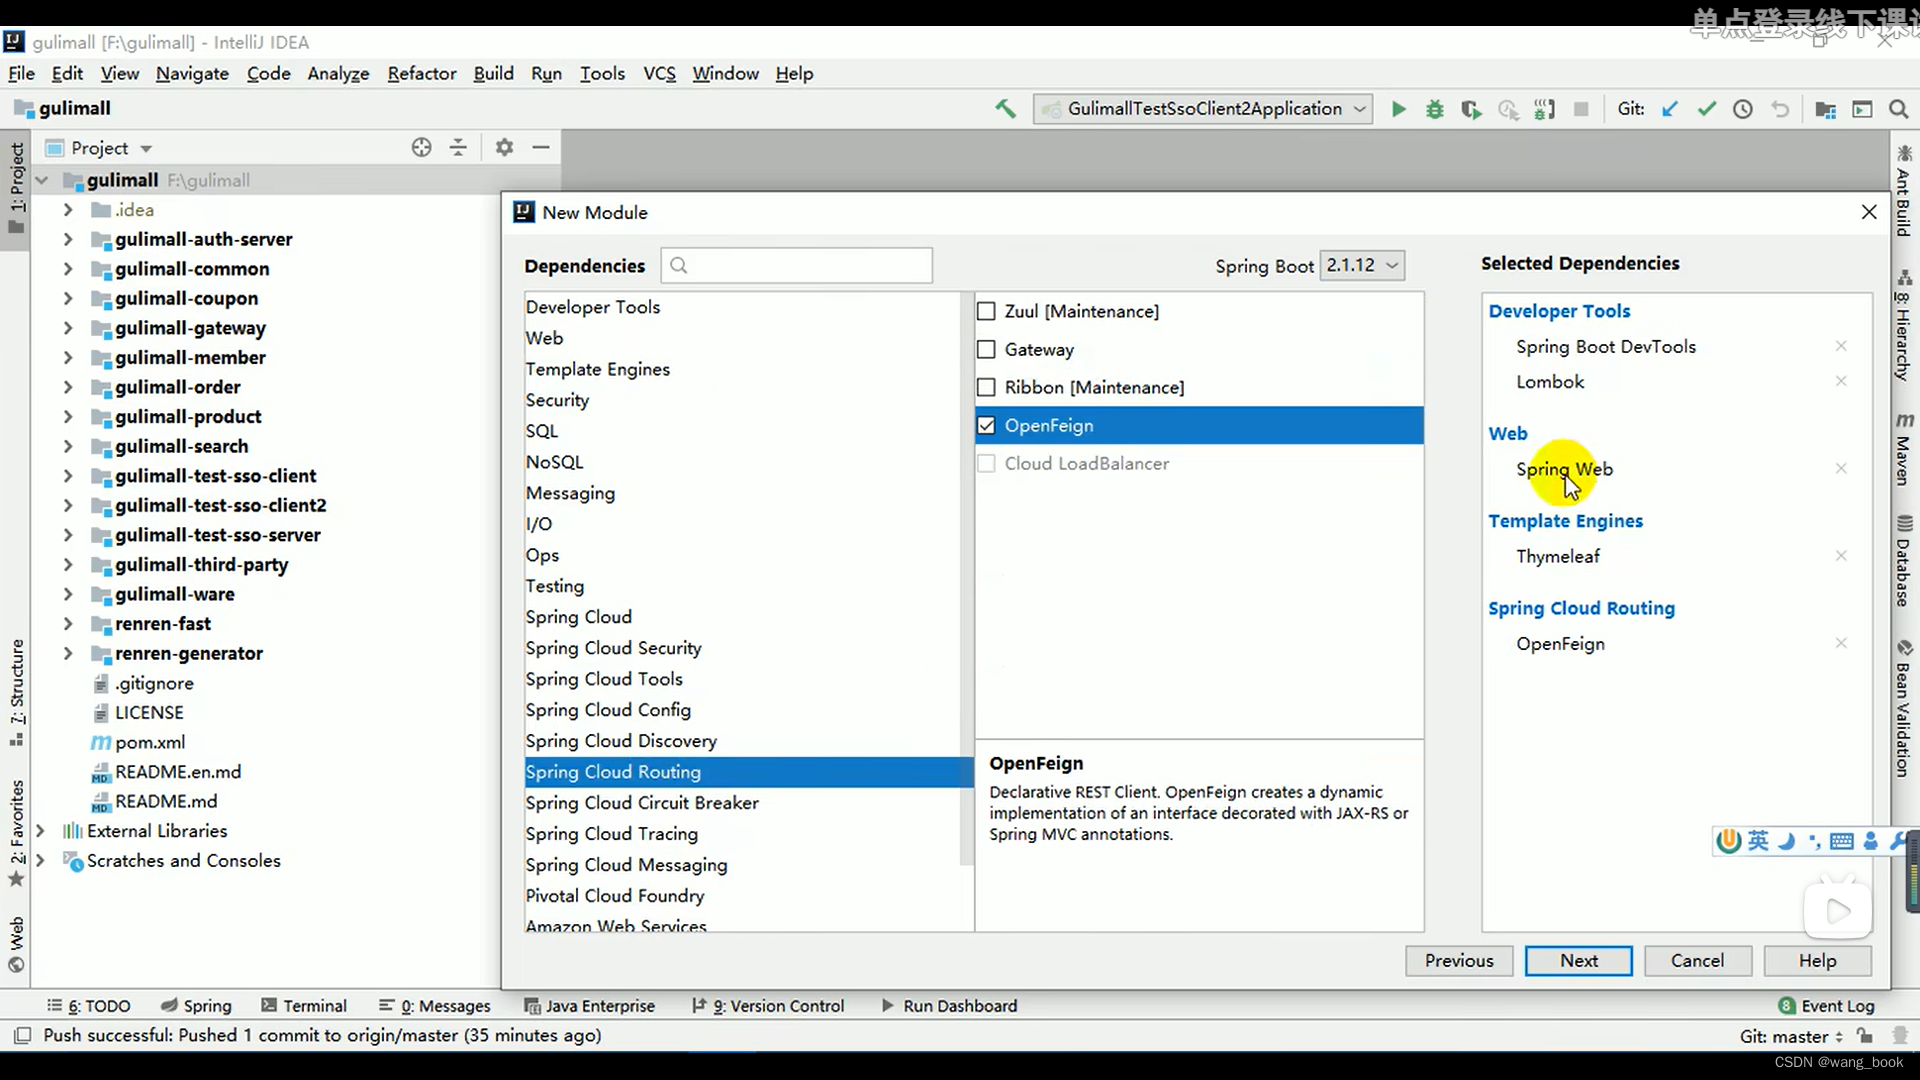The height and width of the screenshot is (1080, 1920).
Task: Cancel the New Module dialog
Action: pyautogui.click(x=1697, y=961)
